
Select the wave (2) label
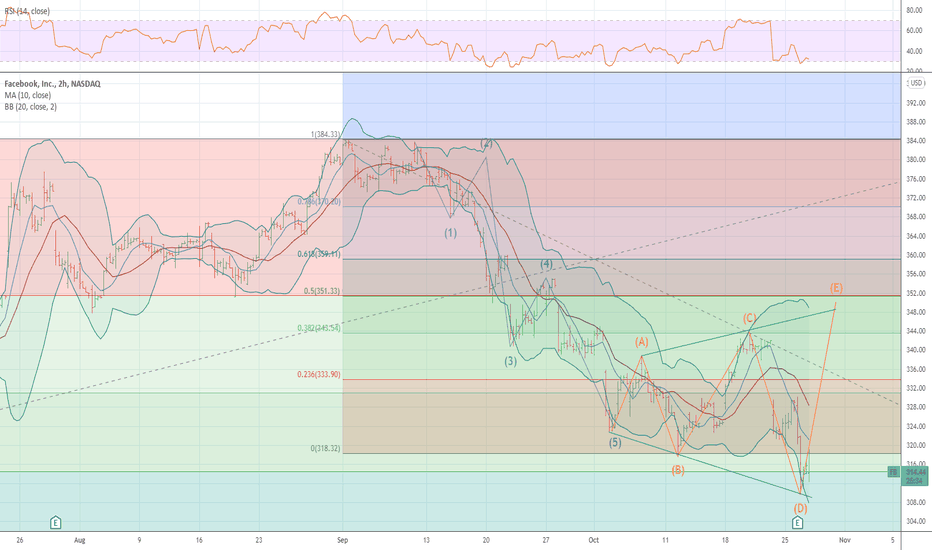click(487, 143)
